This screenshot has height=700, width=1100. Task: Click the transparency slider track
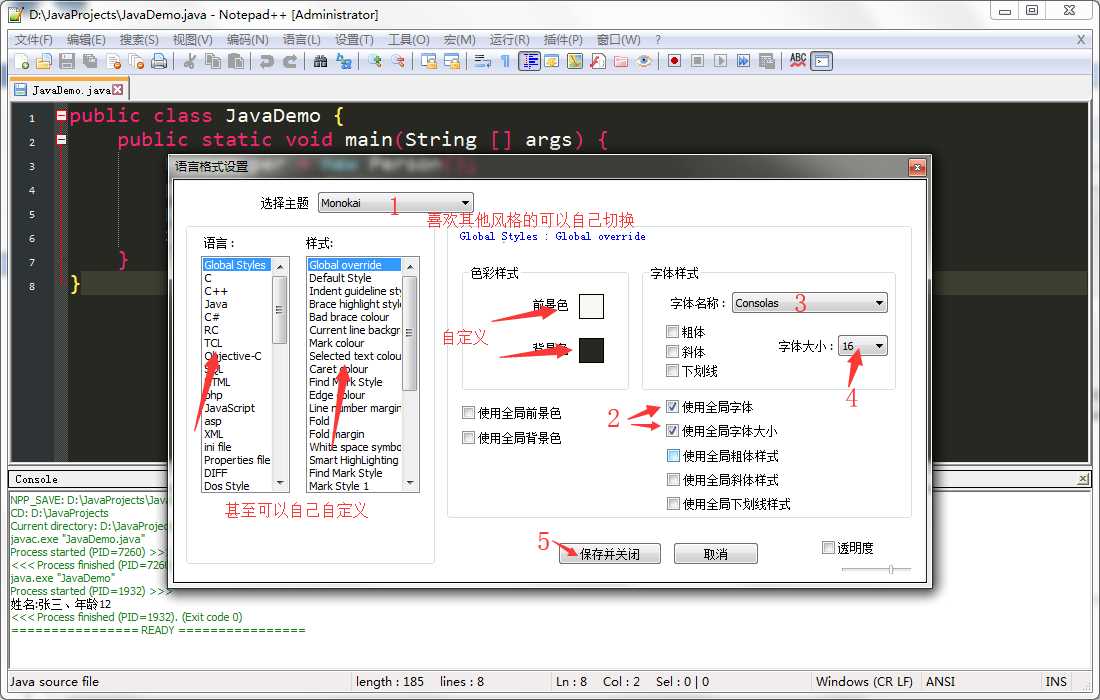pyautogui.click(x=876, y=569)
